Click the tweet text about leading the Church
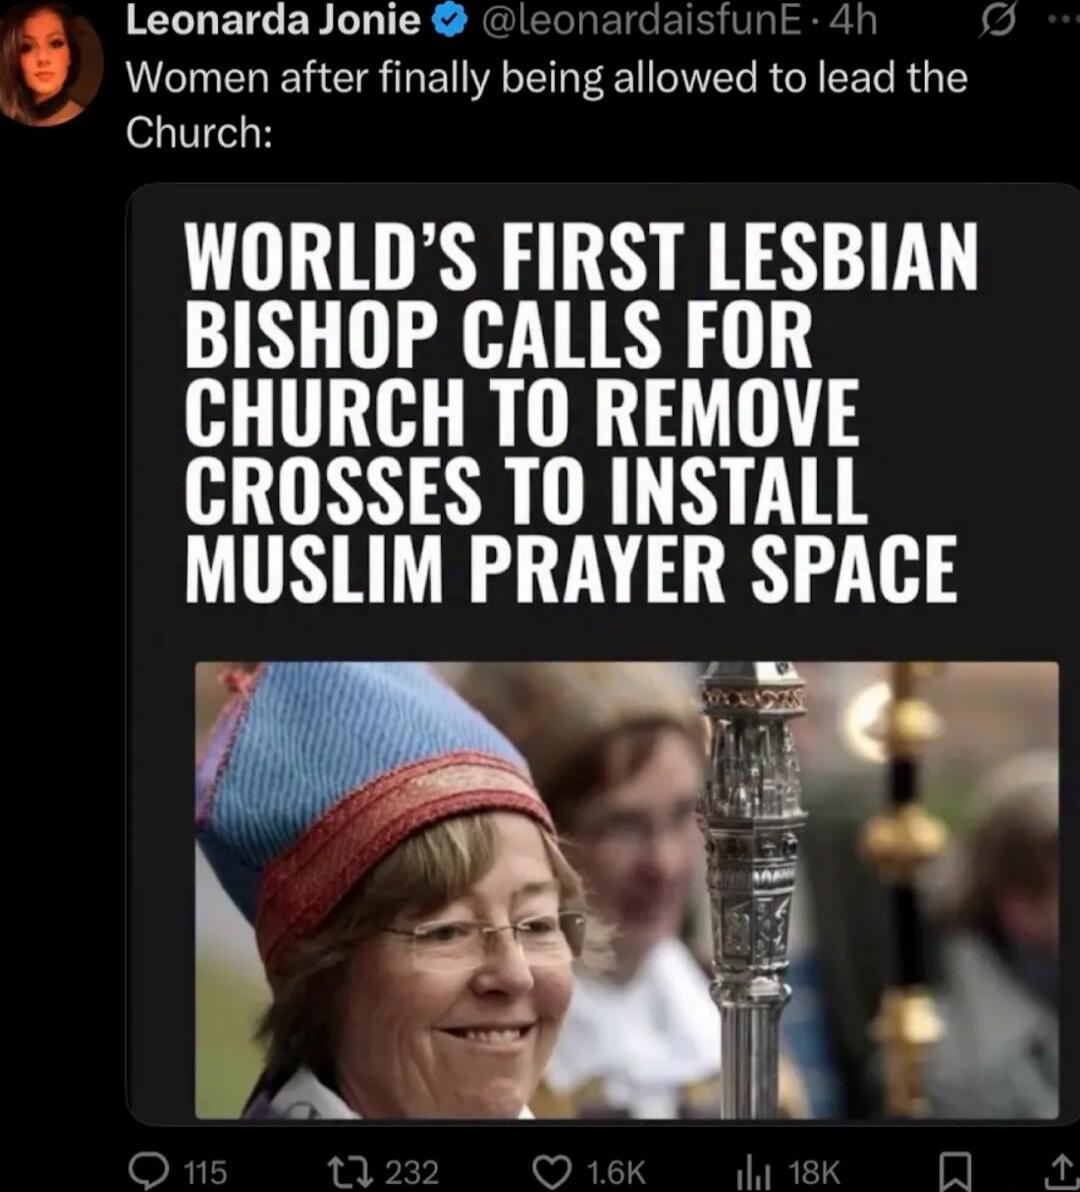Image resolution: width=1080 pixels, height=1192 pixels. (546, 105)
